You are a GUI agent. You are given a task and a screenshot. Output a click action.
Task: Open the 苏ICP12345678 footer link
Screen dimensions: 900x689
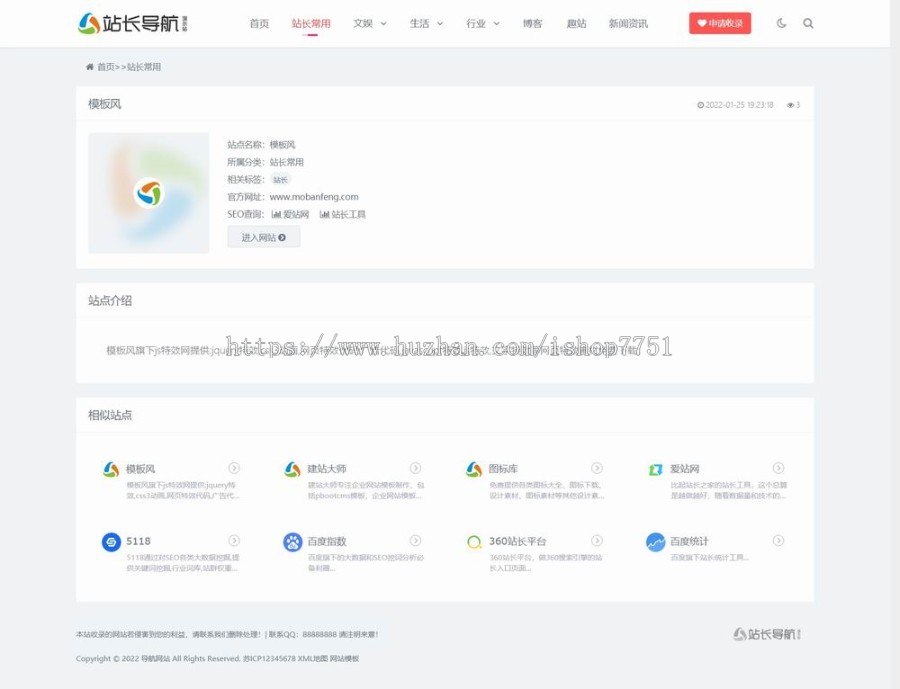269,659
